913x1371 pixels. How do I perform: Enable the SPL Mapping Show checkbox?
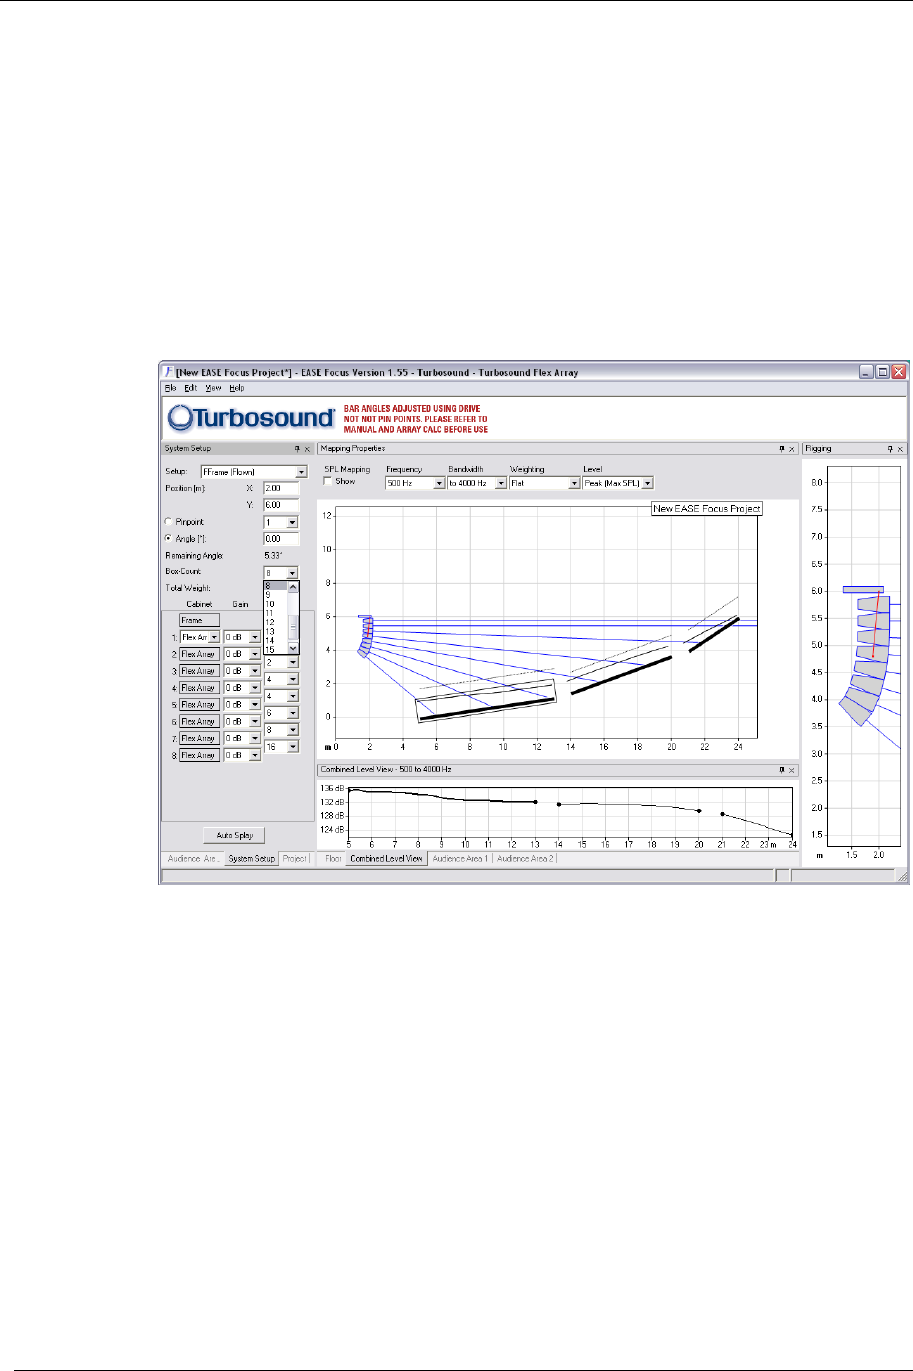pos(327,481)
